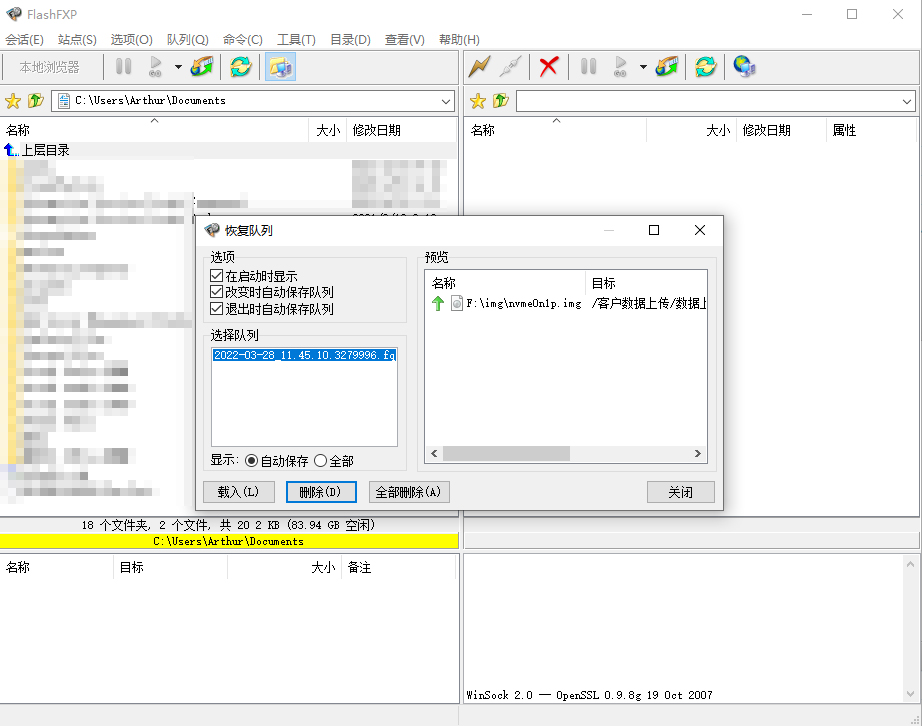Click left pane parent folder icon
This screenshot has height=726, width=922.
[36, 101]
